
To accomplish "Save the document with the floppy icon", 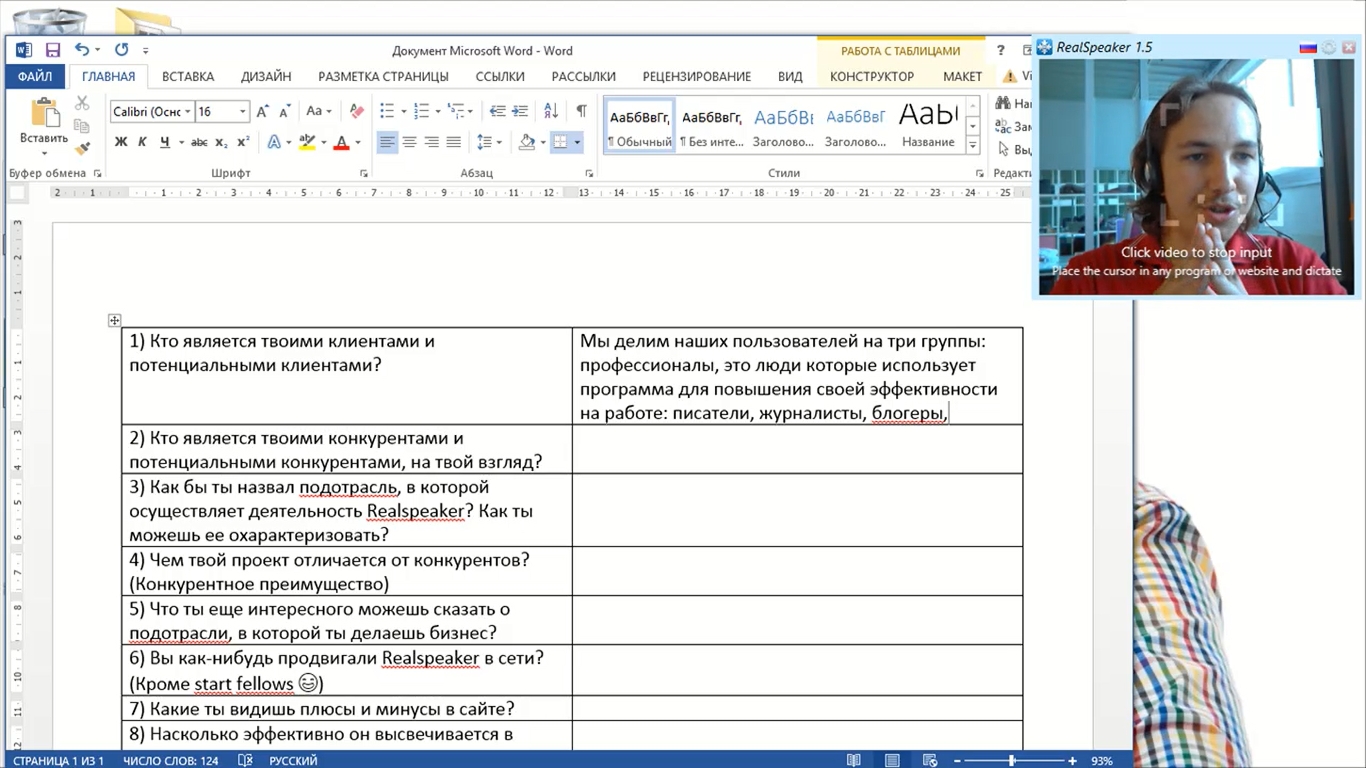I will tap(53, 50).
